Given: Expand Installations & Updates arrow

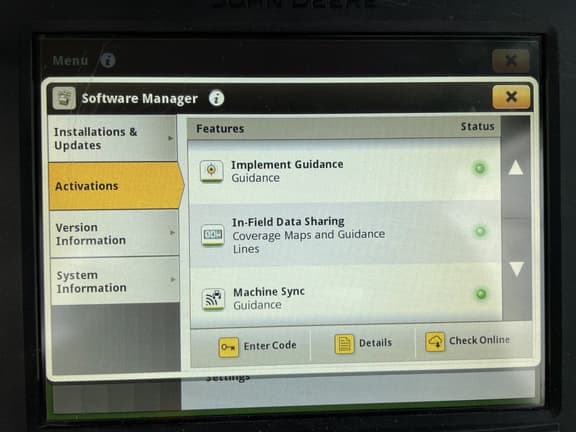Looking at the screenshot, I should 170,138.
